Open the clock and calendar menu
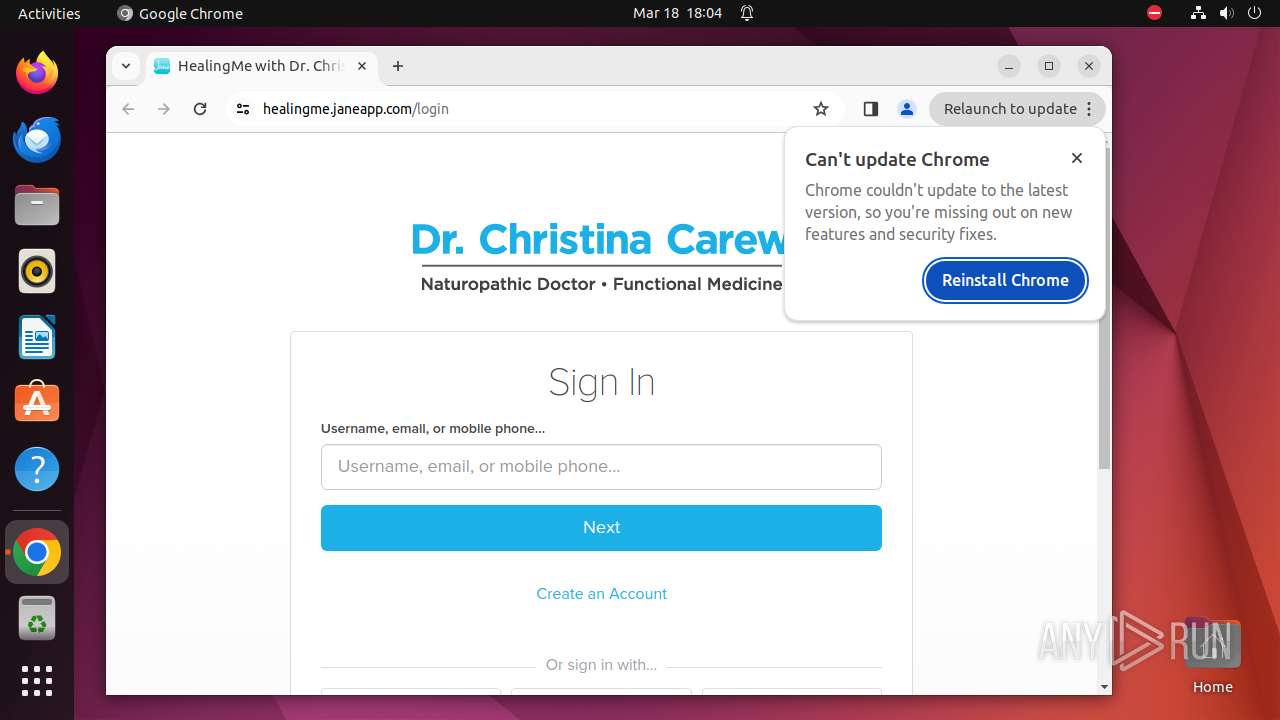 pyautogui.click(x=677, y=13)
